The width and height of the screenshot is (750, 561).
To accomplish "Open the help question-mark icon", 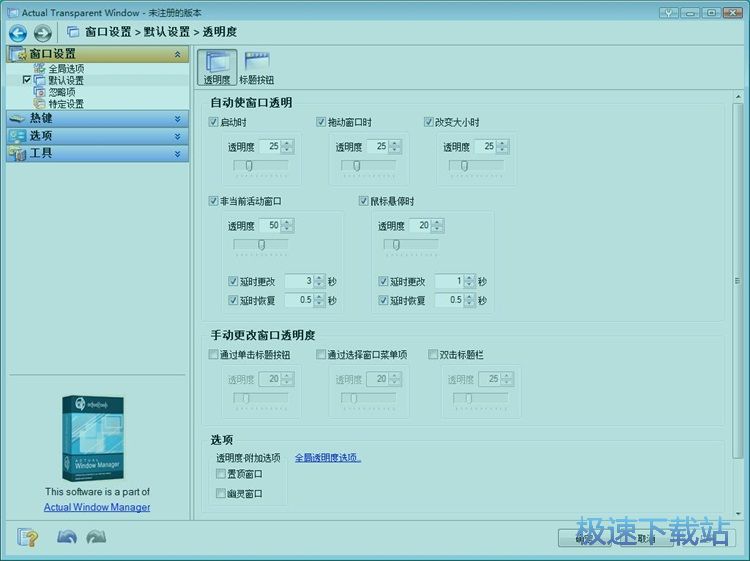I will 27,538.
